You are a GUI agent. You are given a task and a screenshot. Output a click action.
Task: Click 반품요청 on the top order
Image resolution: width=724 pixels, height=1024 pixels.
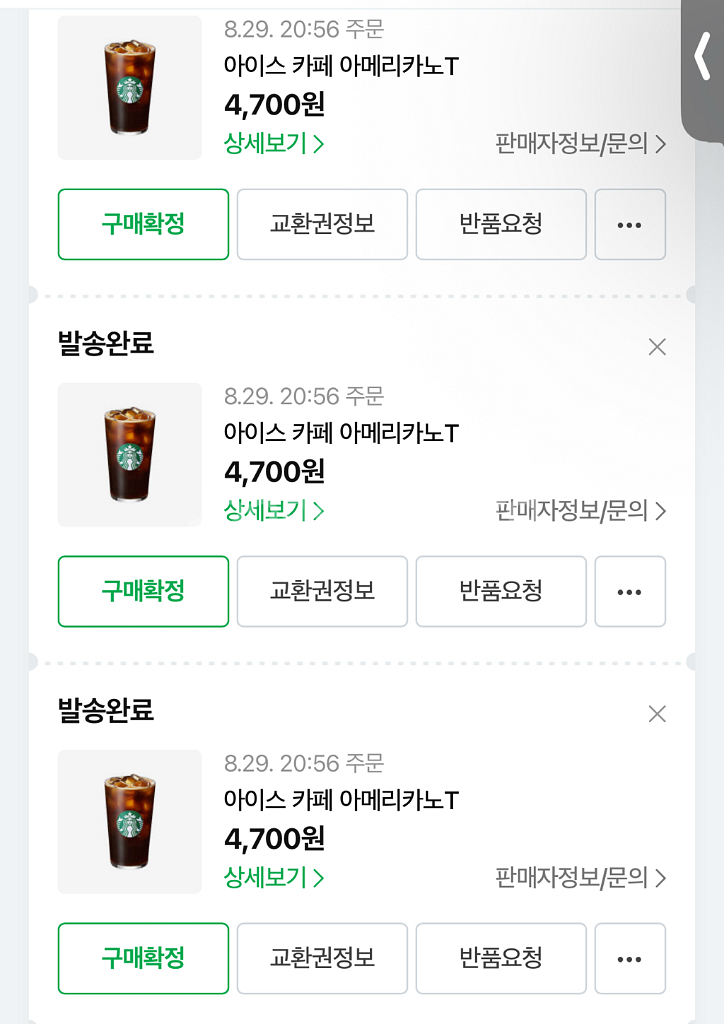[x=501, y=224]
